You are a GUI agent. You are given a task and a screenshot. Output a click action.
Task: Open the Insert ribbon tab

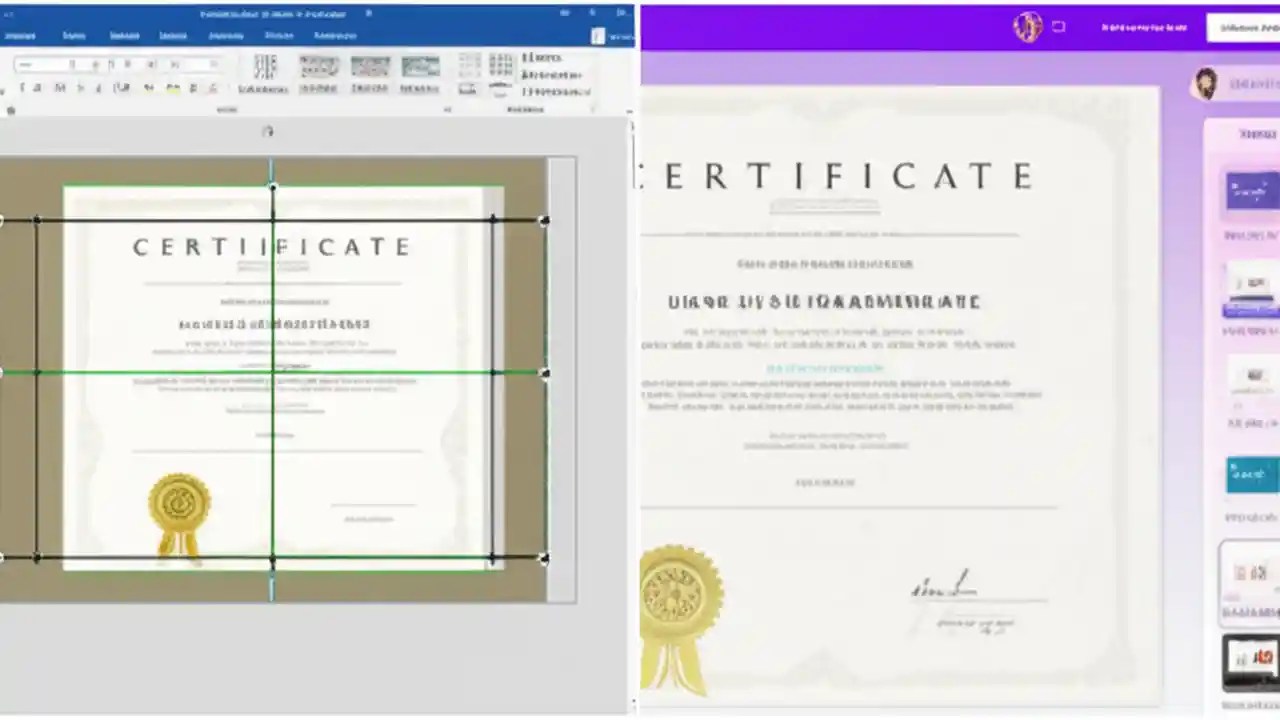pos(124,36)
